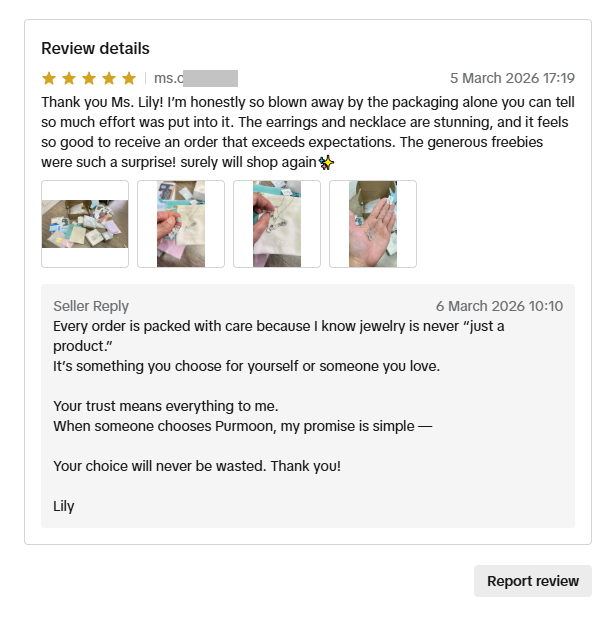Click the reviewer username starting with ms.c

click(196, 78)
